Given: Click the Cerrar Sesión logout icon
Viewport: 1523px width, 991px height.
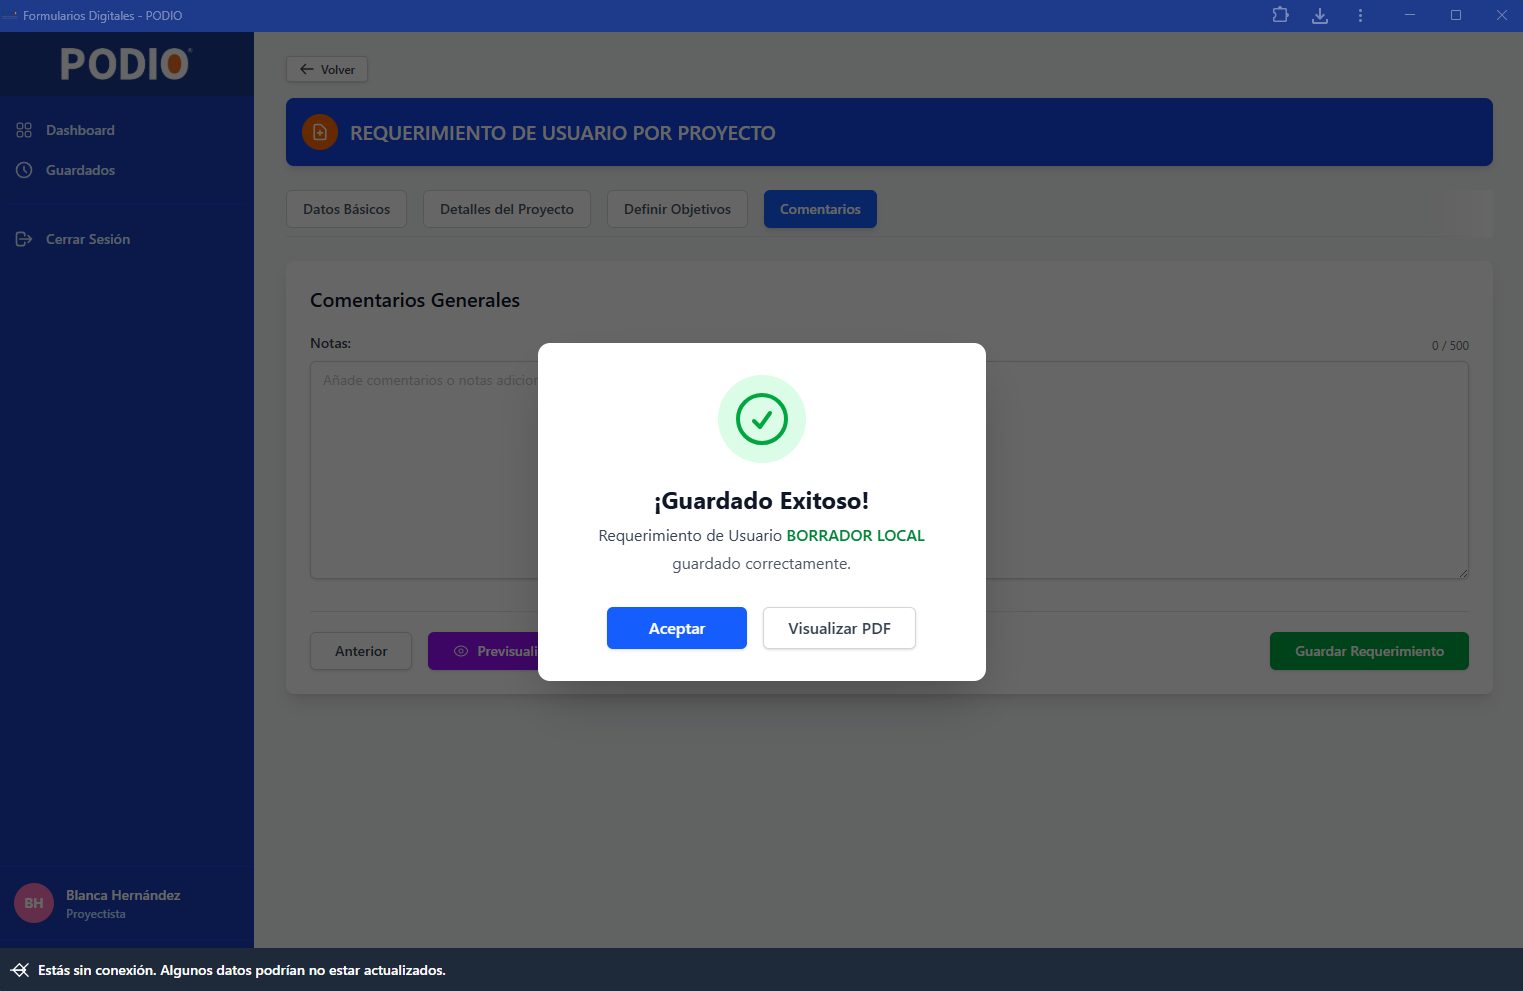Looking at the screenshot, I should point(24,239).
